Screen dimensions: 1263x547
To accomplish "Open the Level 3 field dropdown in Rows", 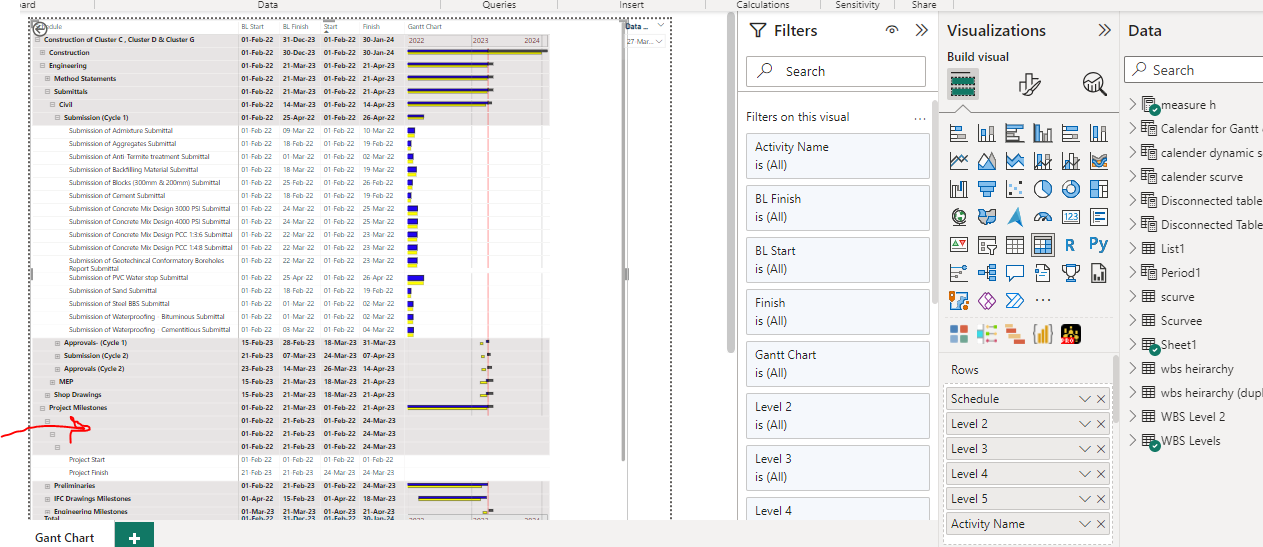I will click(x=1085, y=449).
